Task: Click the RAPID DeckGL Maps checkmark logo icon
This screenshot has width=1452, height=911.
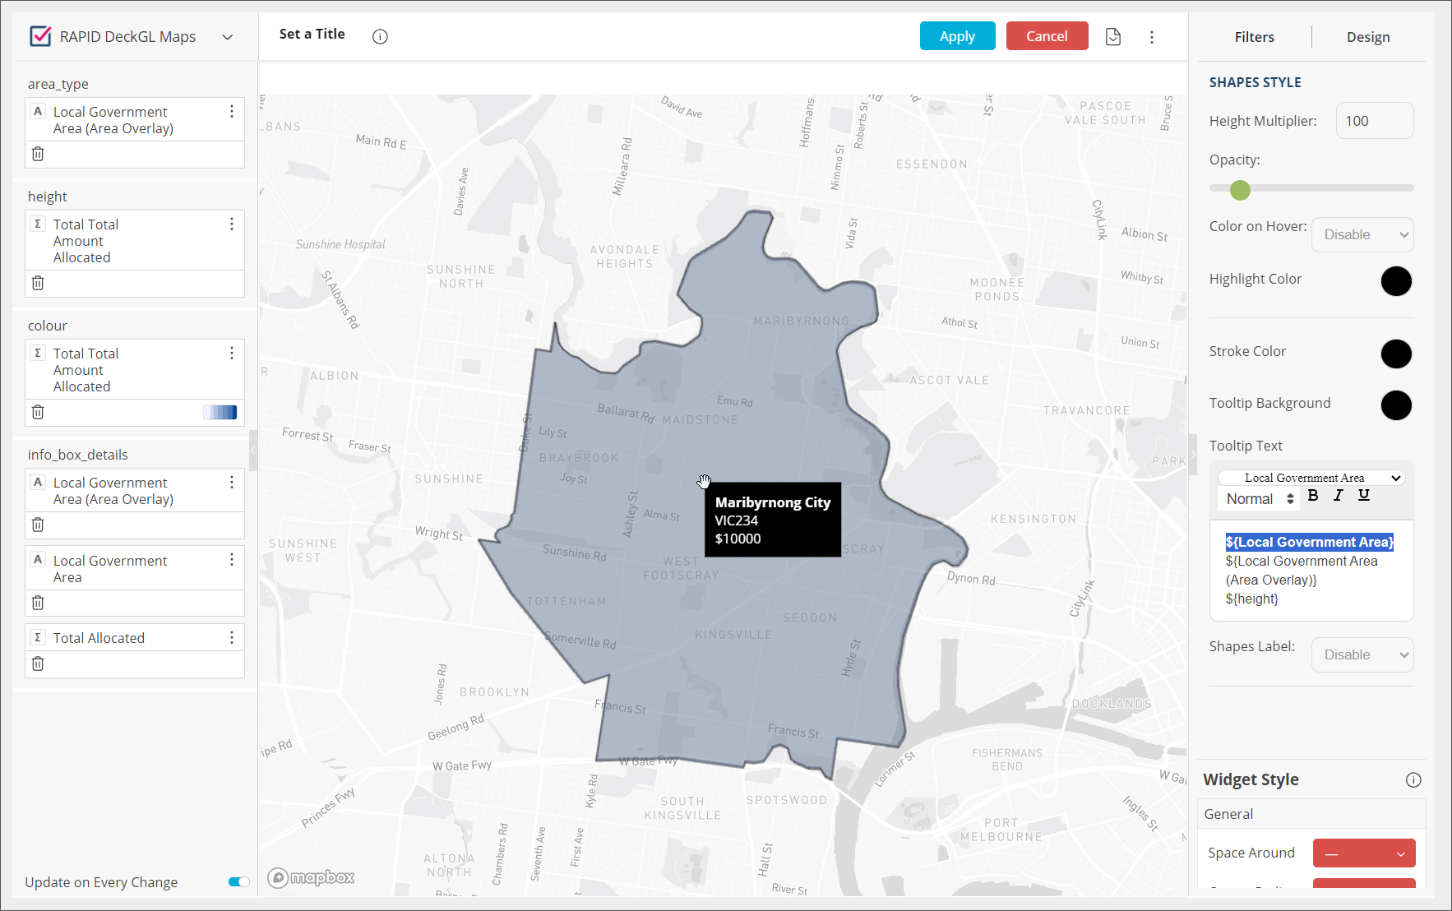Action: [x=40, y=36]
